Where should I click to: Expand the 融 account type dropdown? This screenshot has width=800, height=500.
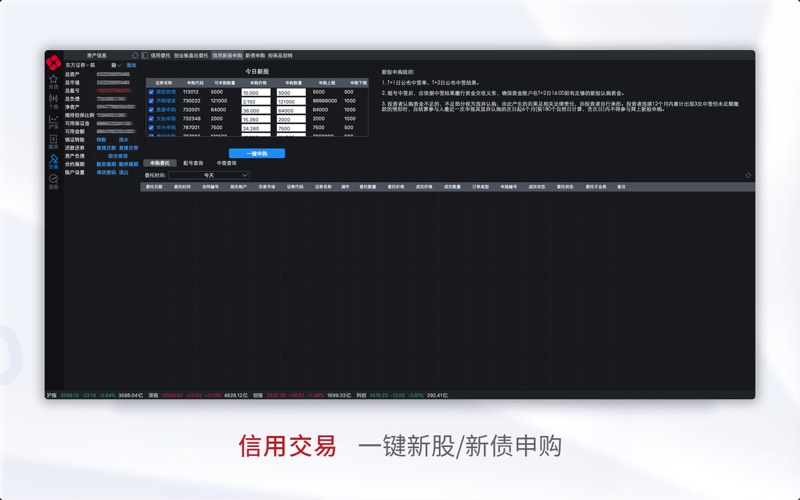pyautogui.click(x=116, y=65)
